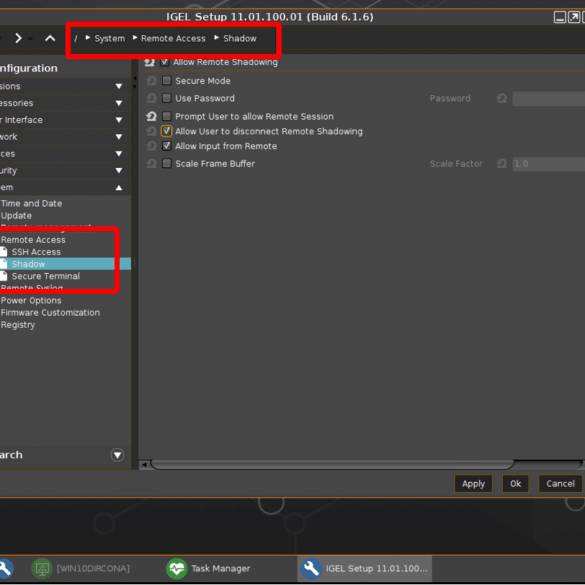The height and width of the screenshot is (585, 585).
Task: Maximize the IGEL Setup window
Action: coord(573,17)
